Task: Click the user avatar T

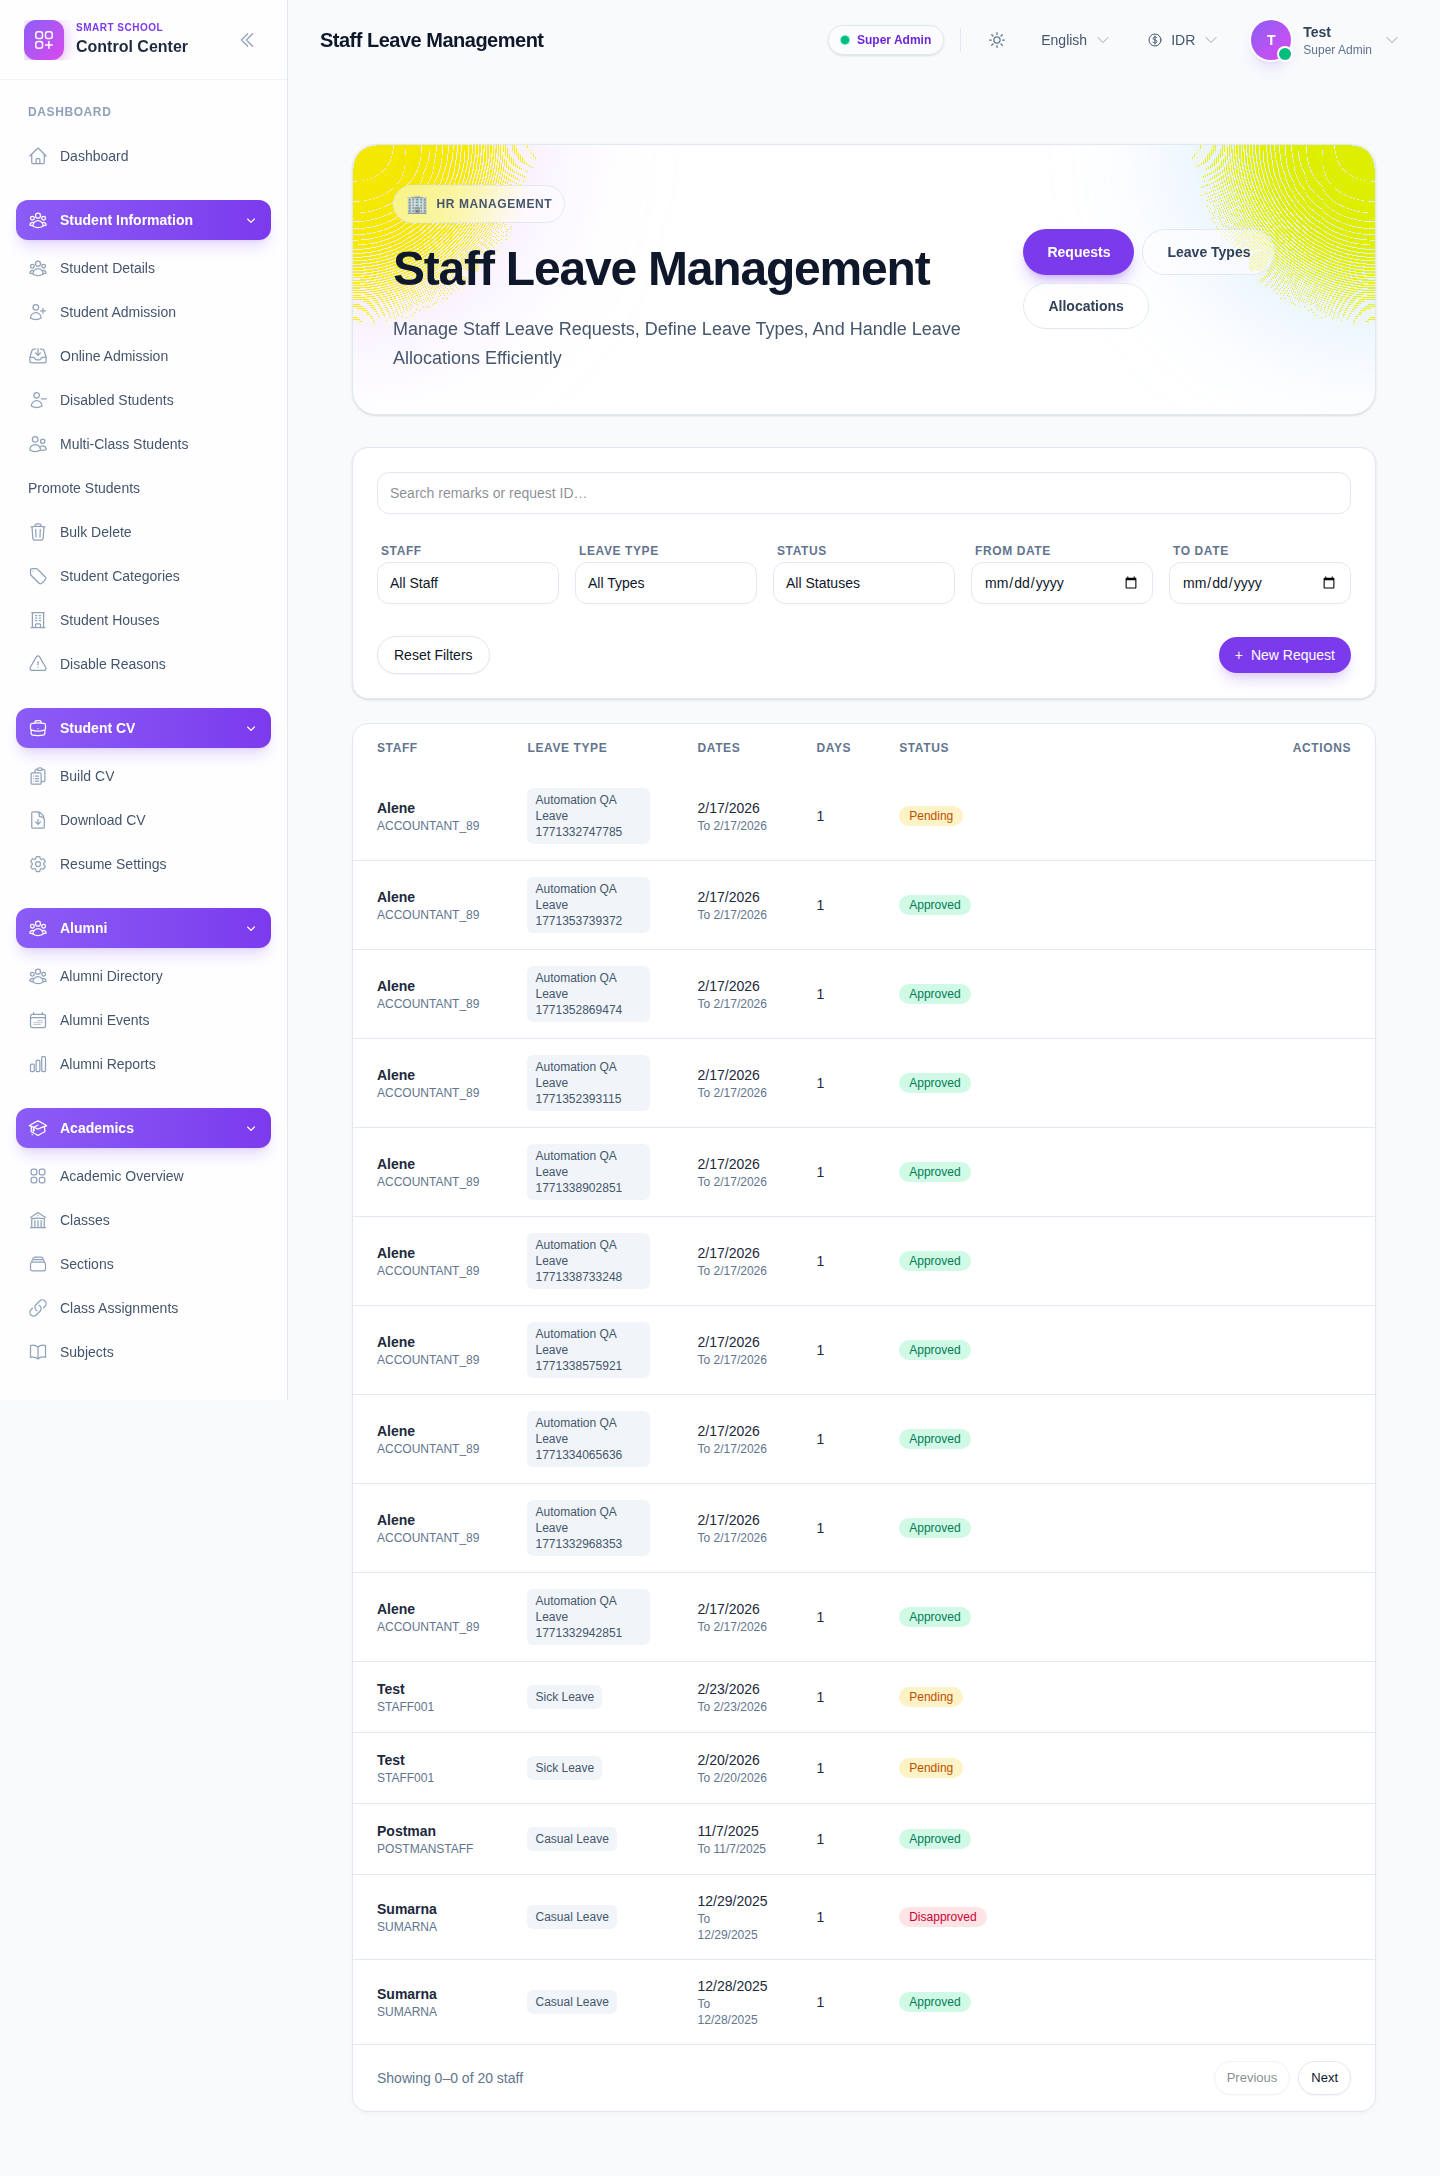Action: point(1271,40)
